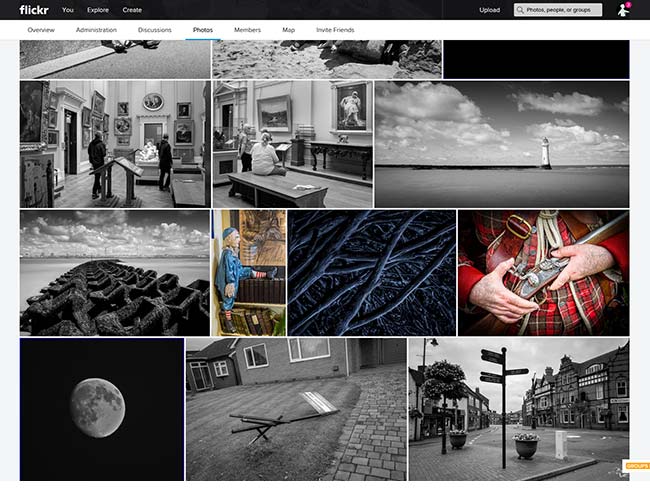650x500 pixels.
Task: Open the blue leaf veins photo
Action: coord(372,273)
